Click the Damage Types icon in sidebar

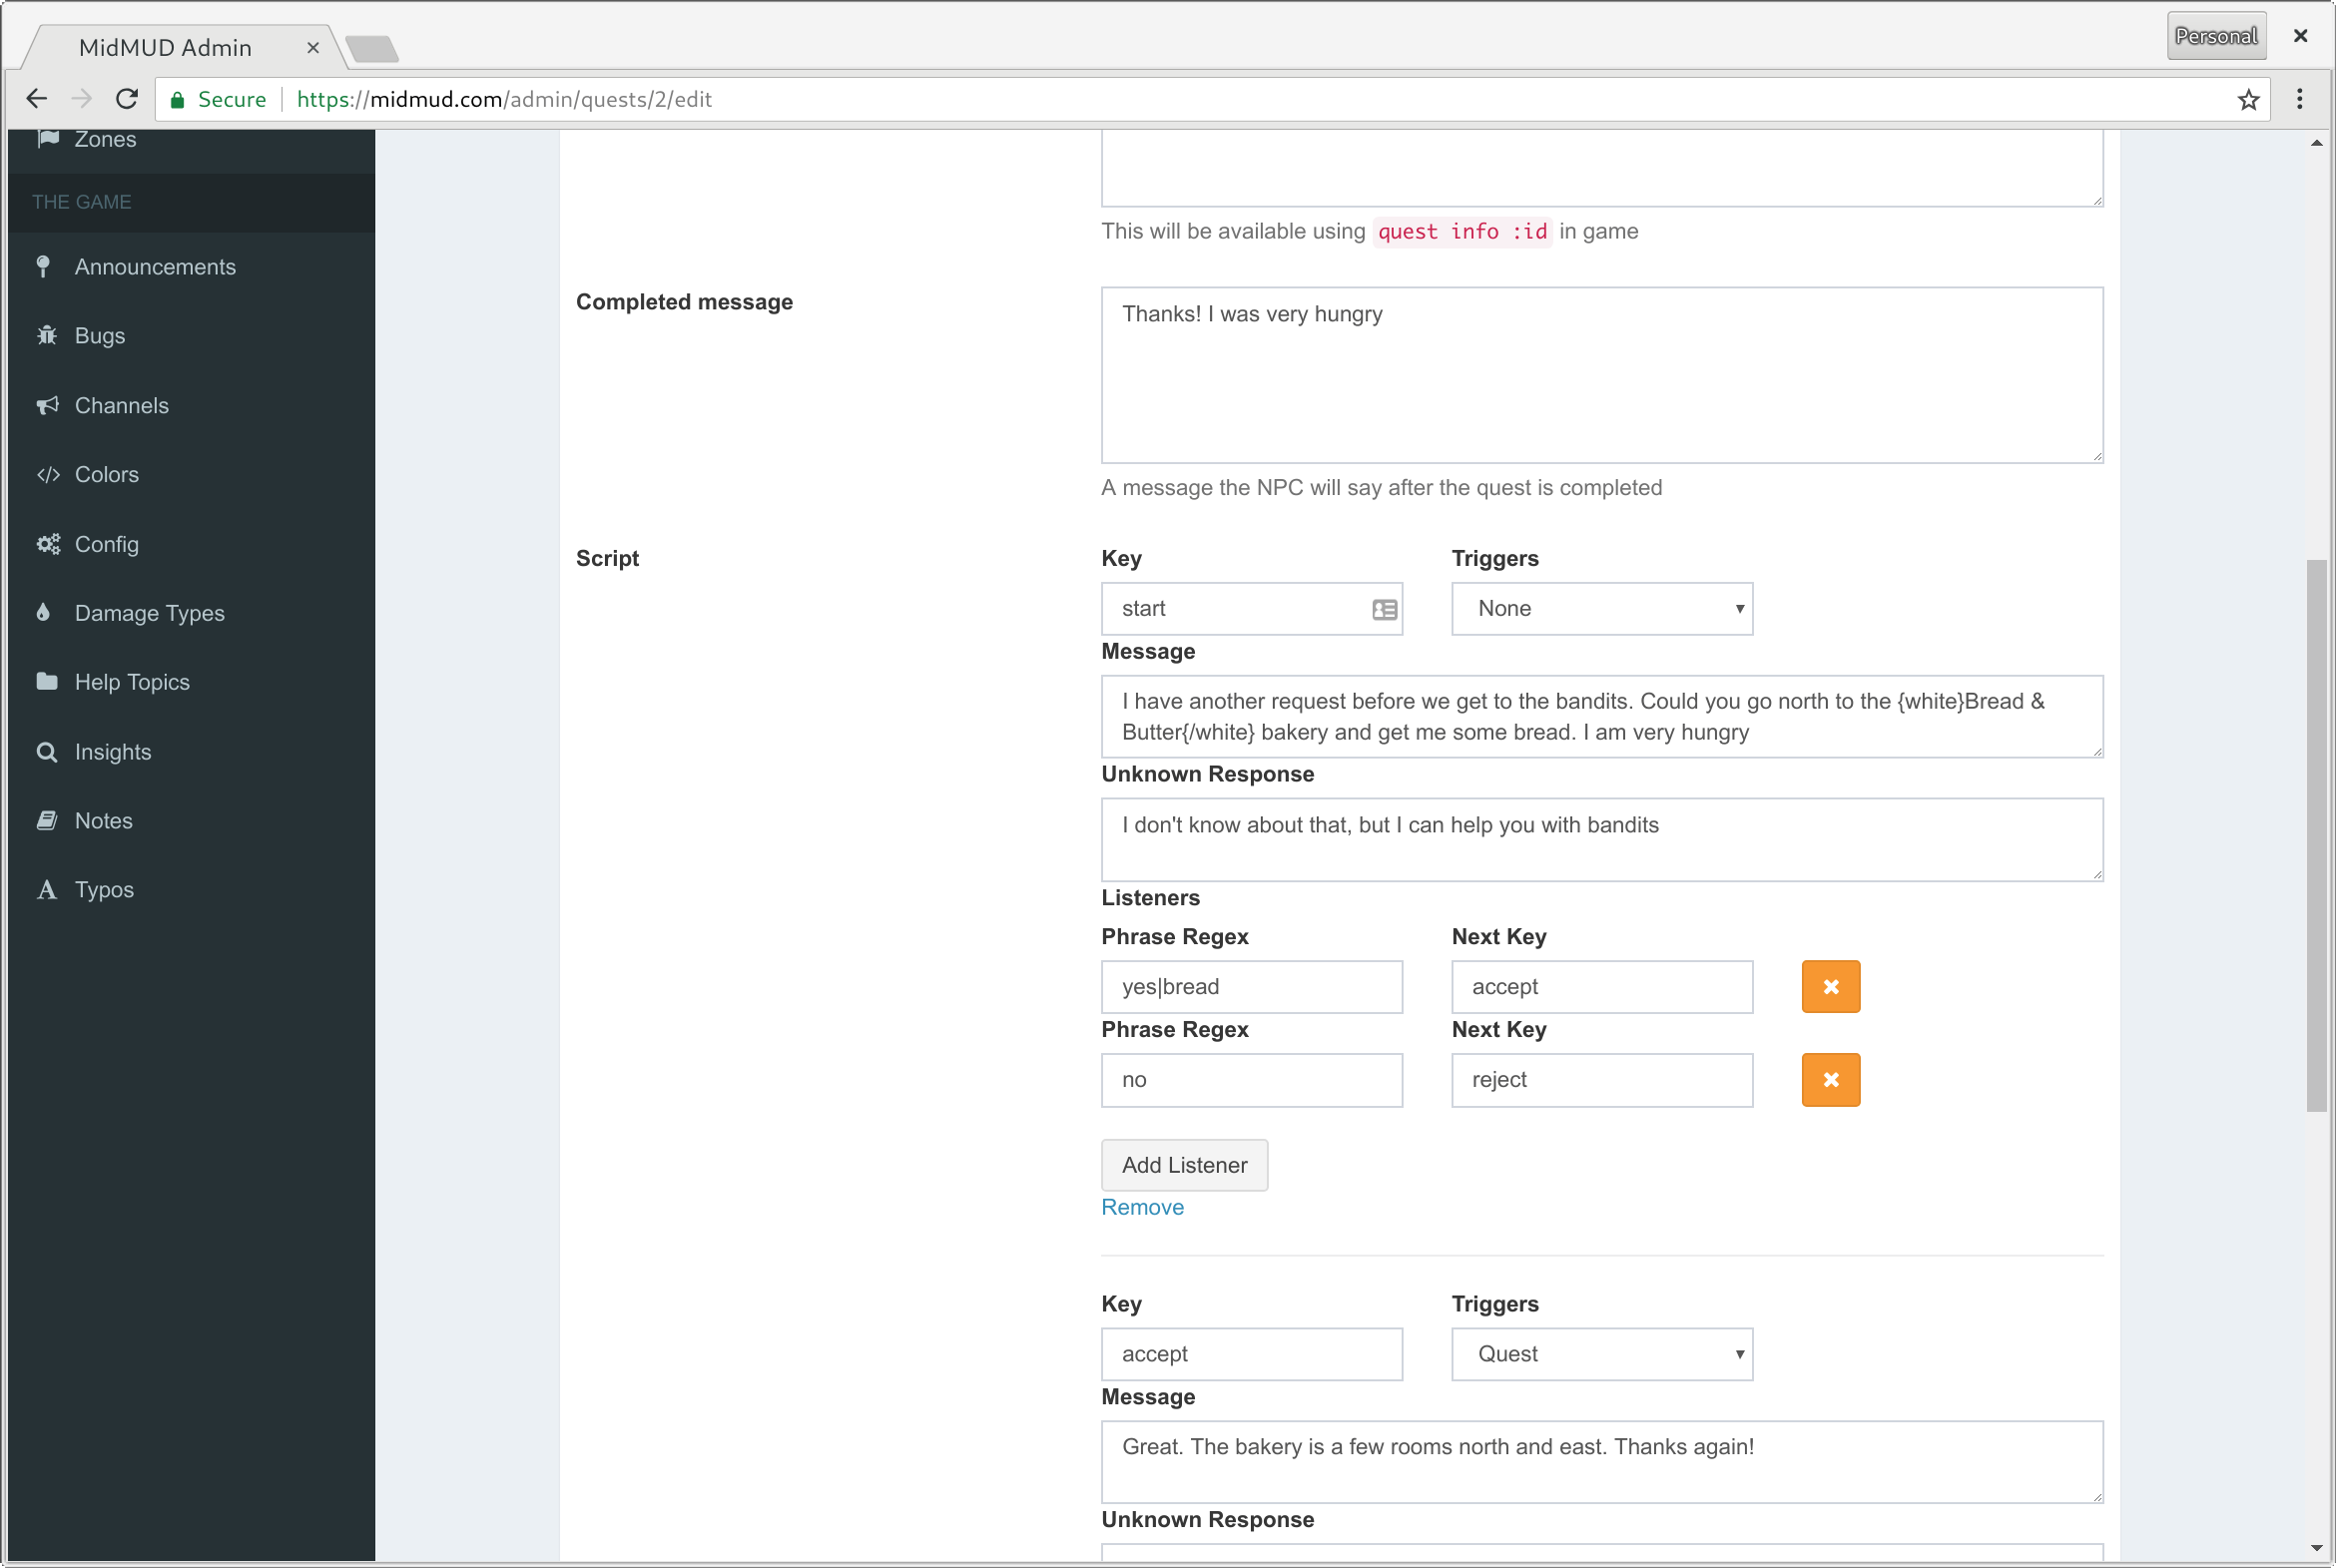tap(46, 613)
